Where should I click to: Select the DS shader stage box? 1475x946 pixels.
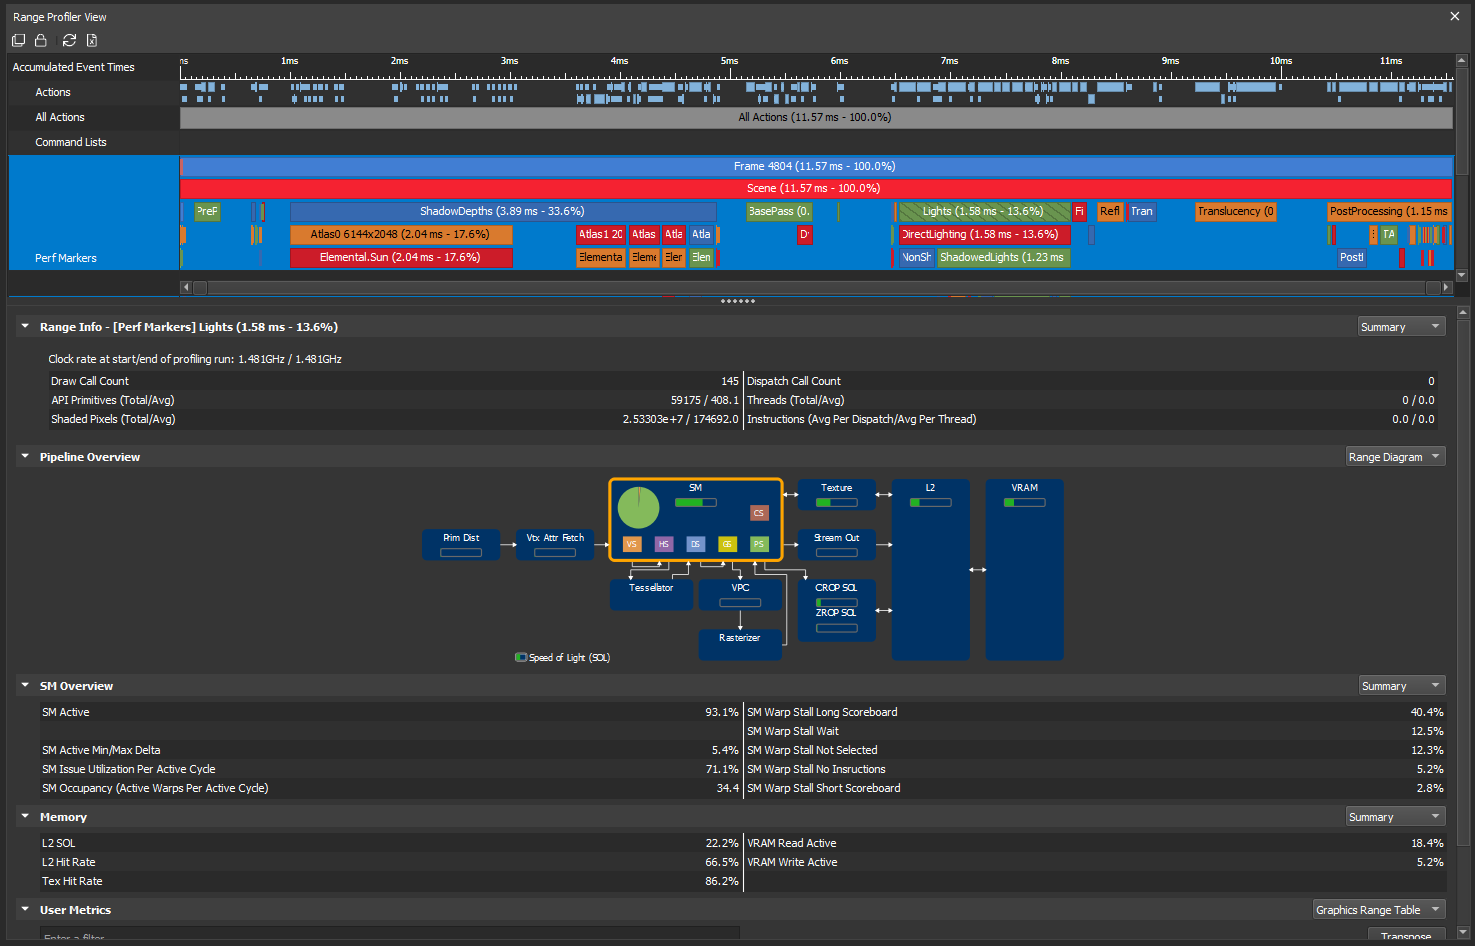[x=696, y=544]
